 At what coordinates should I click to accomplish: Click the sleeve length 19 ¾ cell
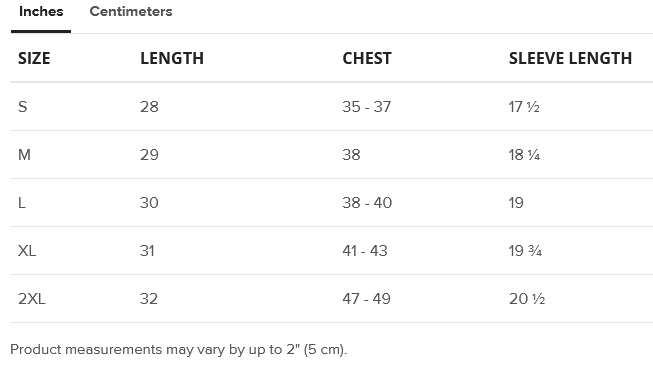click(525, 251)
